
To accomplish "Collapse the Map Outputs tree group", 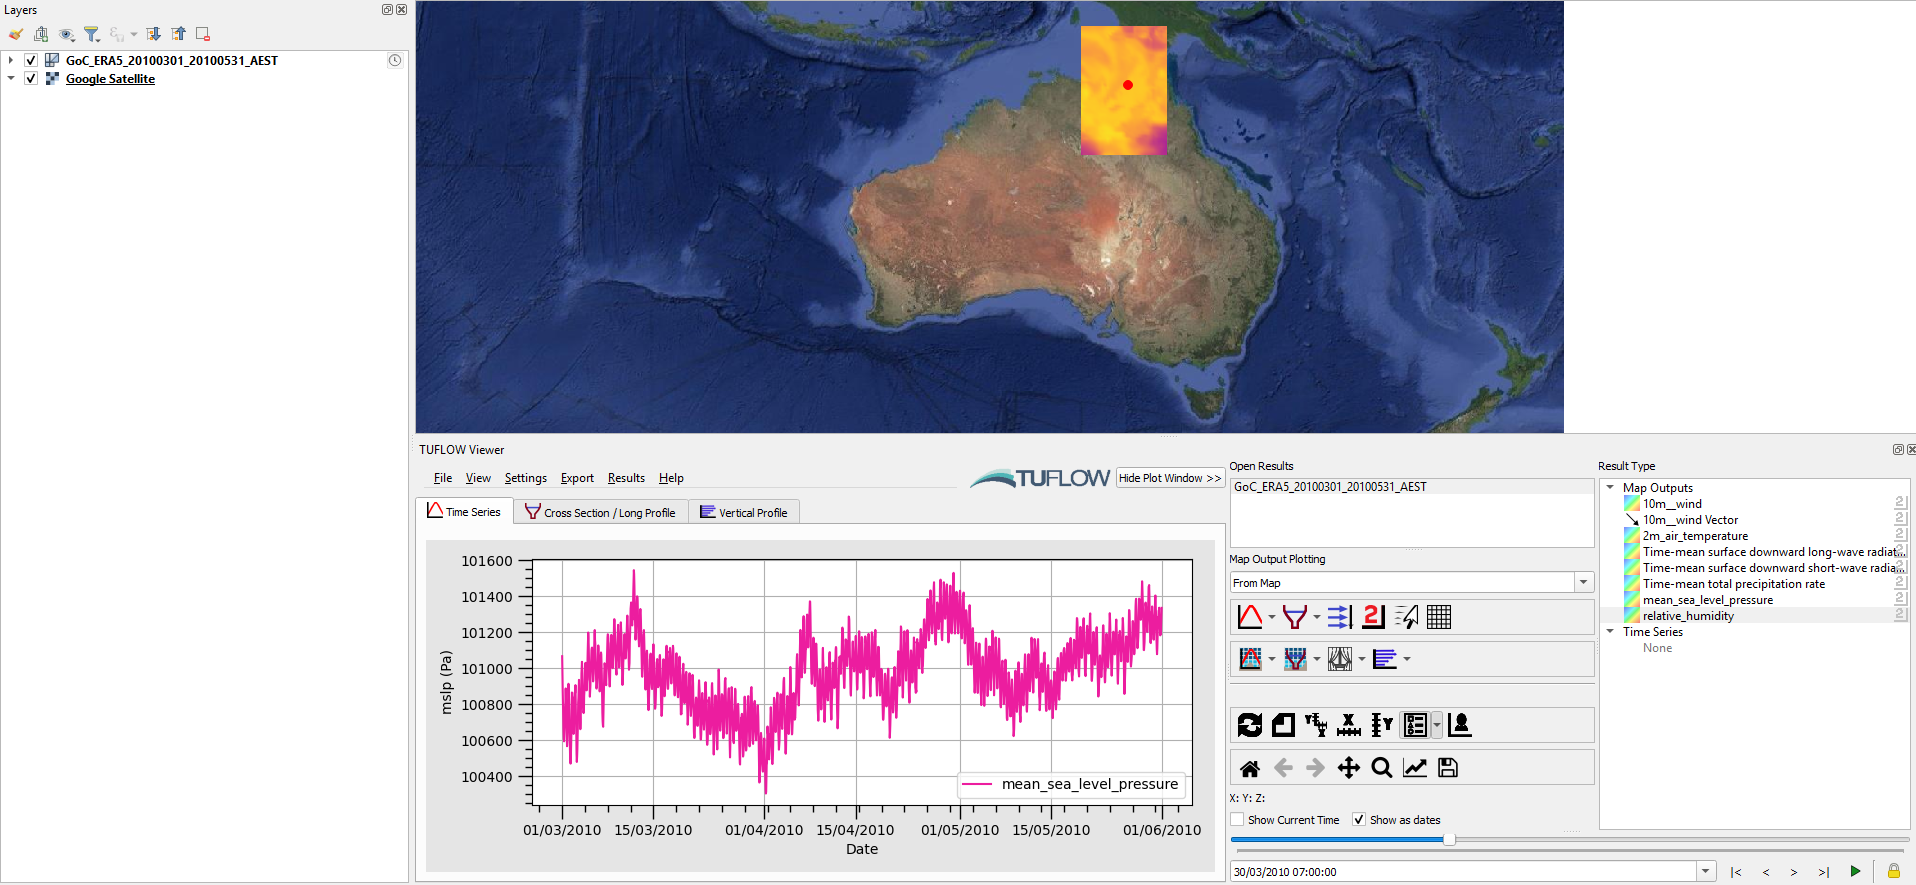I will (x=1610, y=488).
